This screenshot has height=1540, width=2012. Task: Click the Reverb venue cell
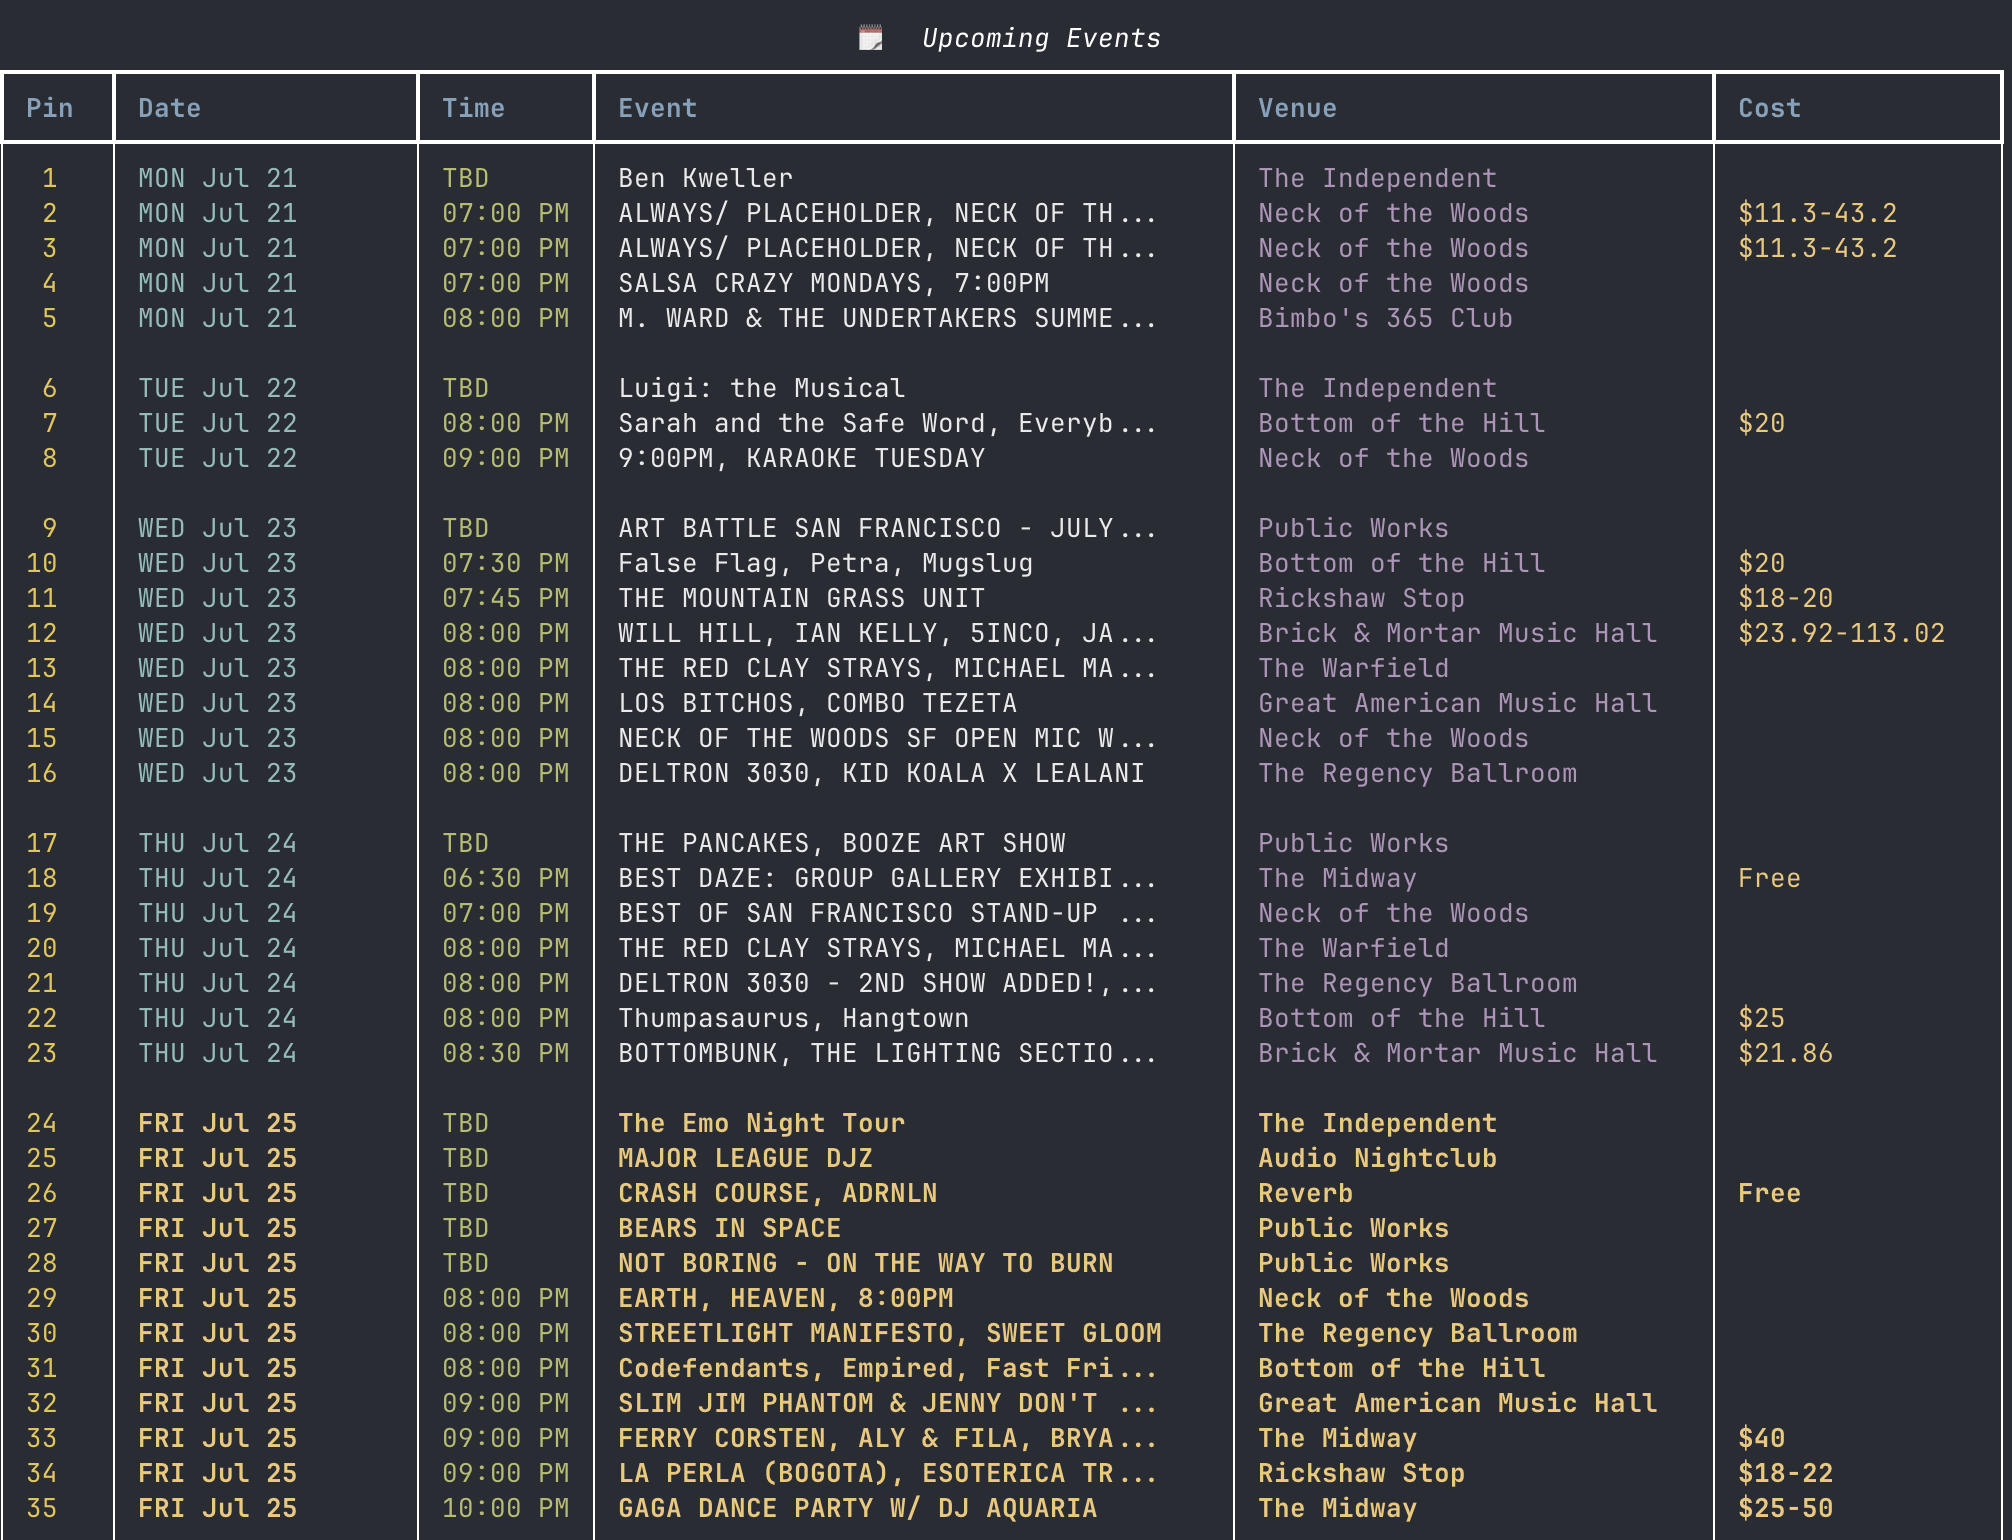tap(1305, 1193)
